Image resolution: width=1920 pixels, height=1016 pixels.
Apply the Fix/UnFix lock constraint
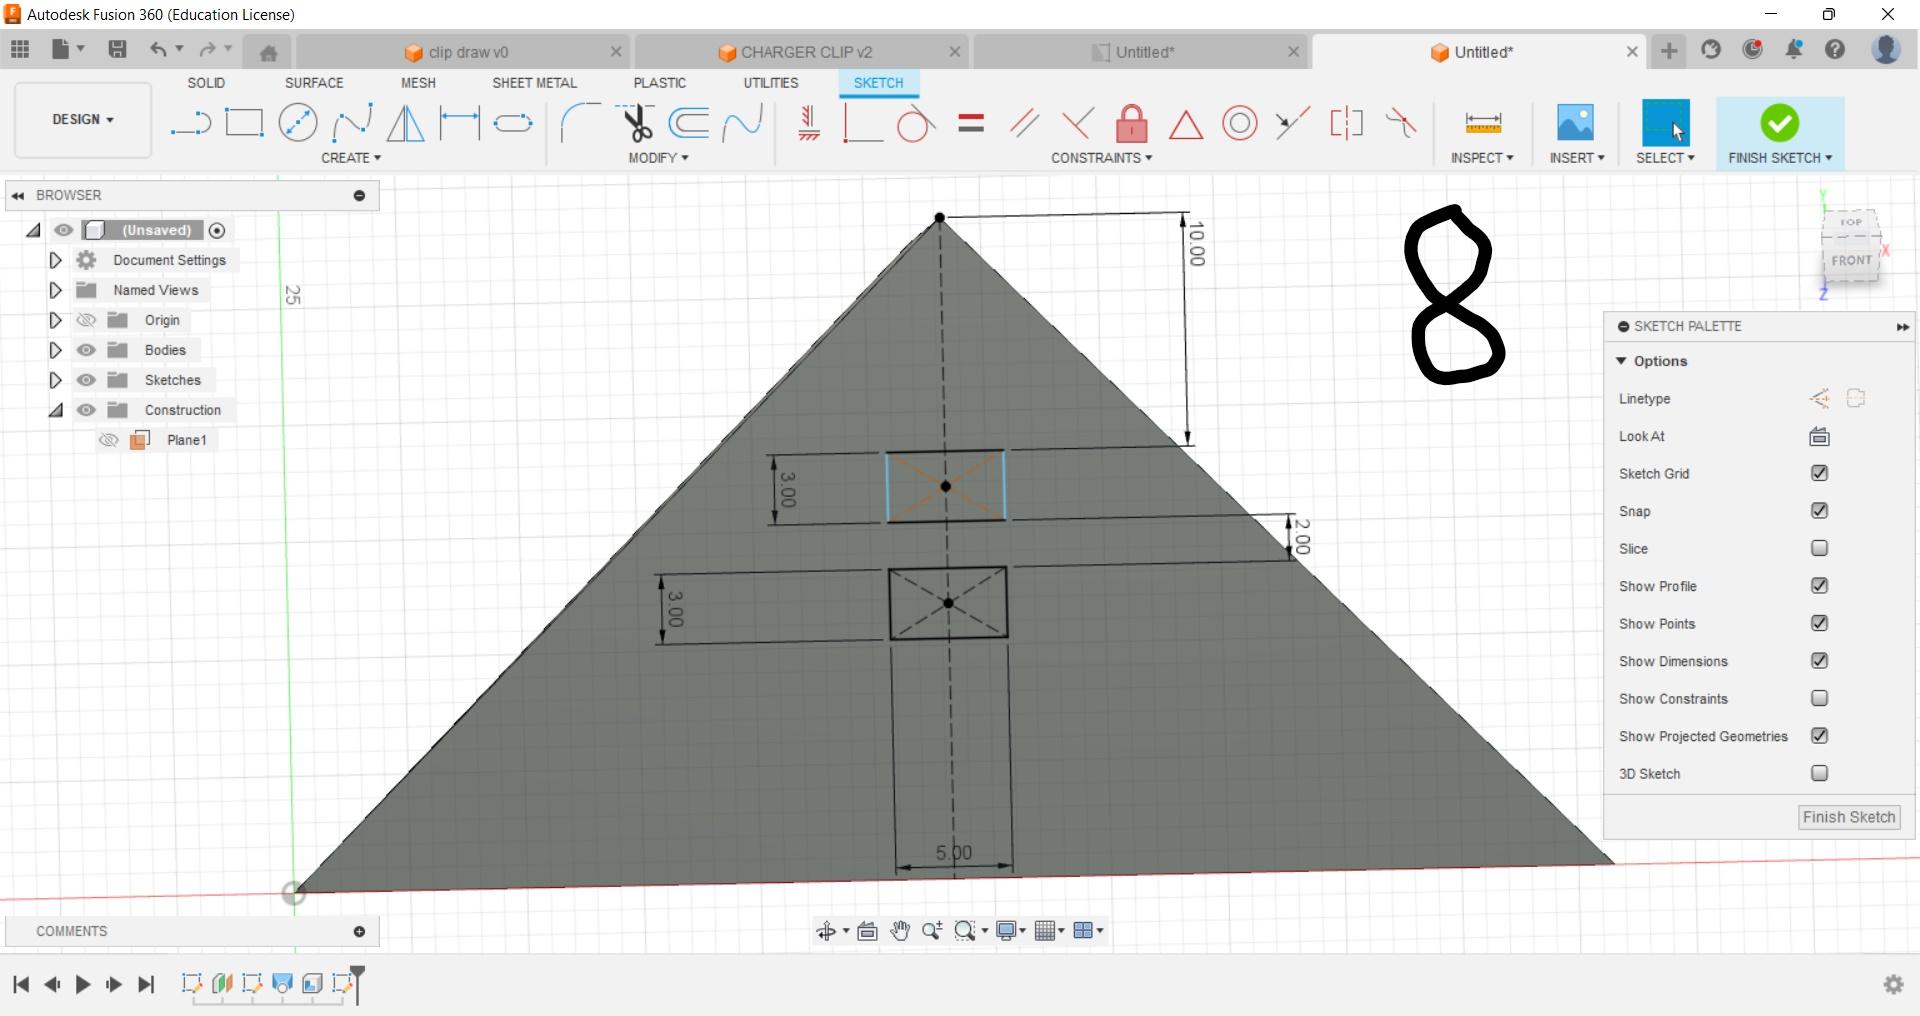click(x=1130, y=122)
